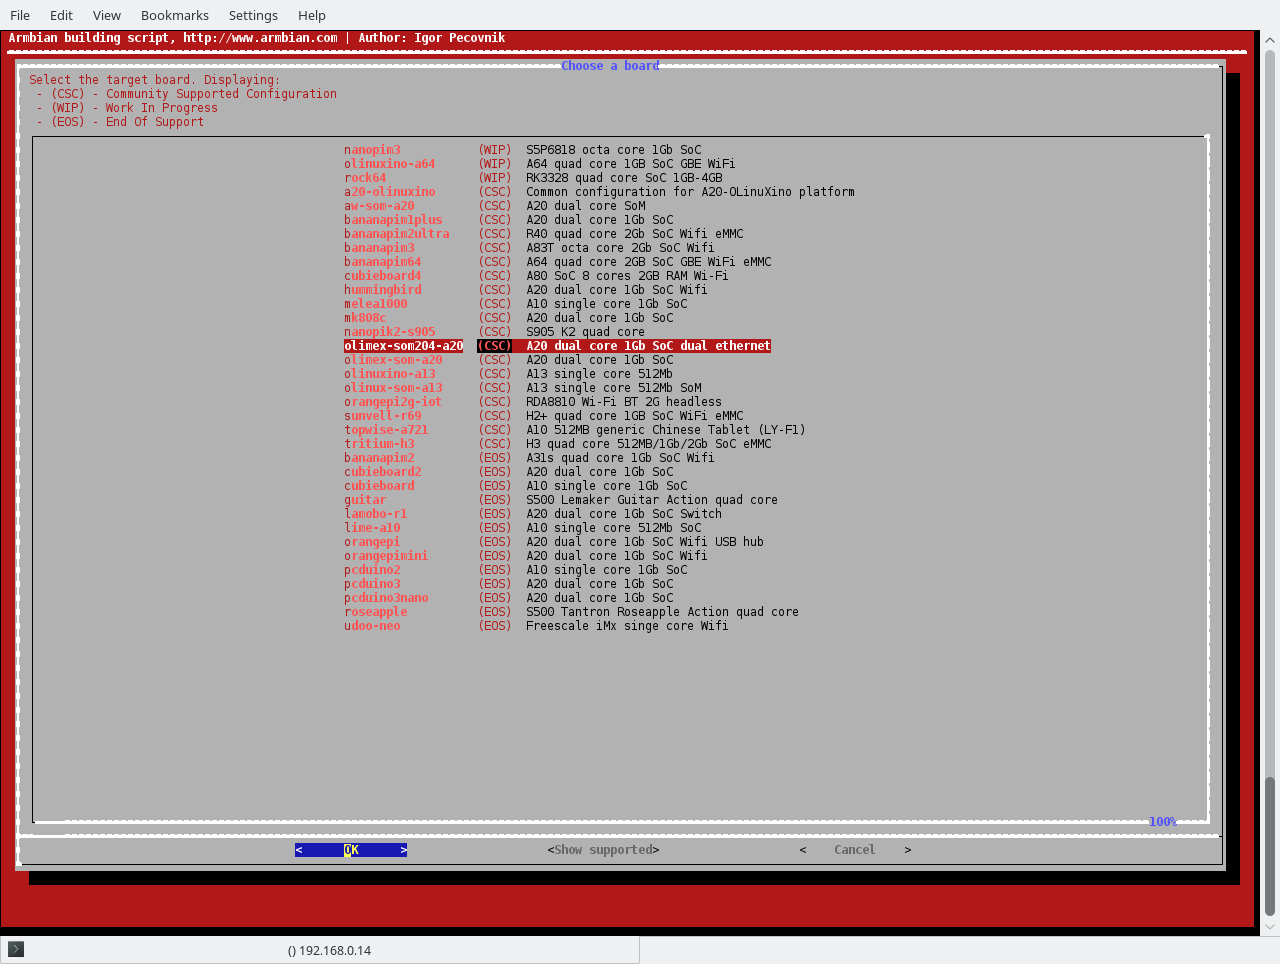This screenshot has width=1280, height=964.
Task: Select the orangepi EOS board
Action: tap(554, 542)
